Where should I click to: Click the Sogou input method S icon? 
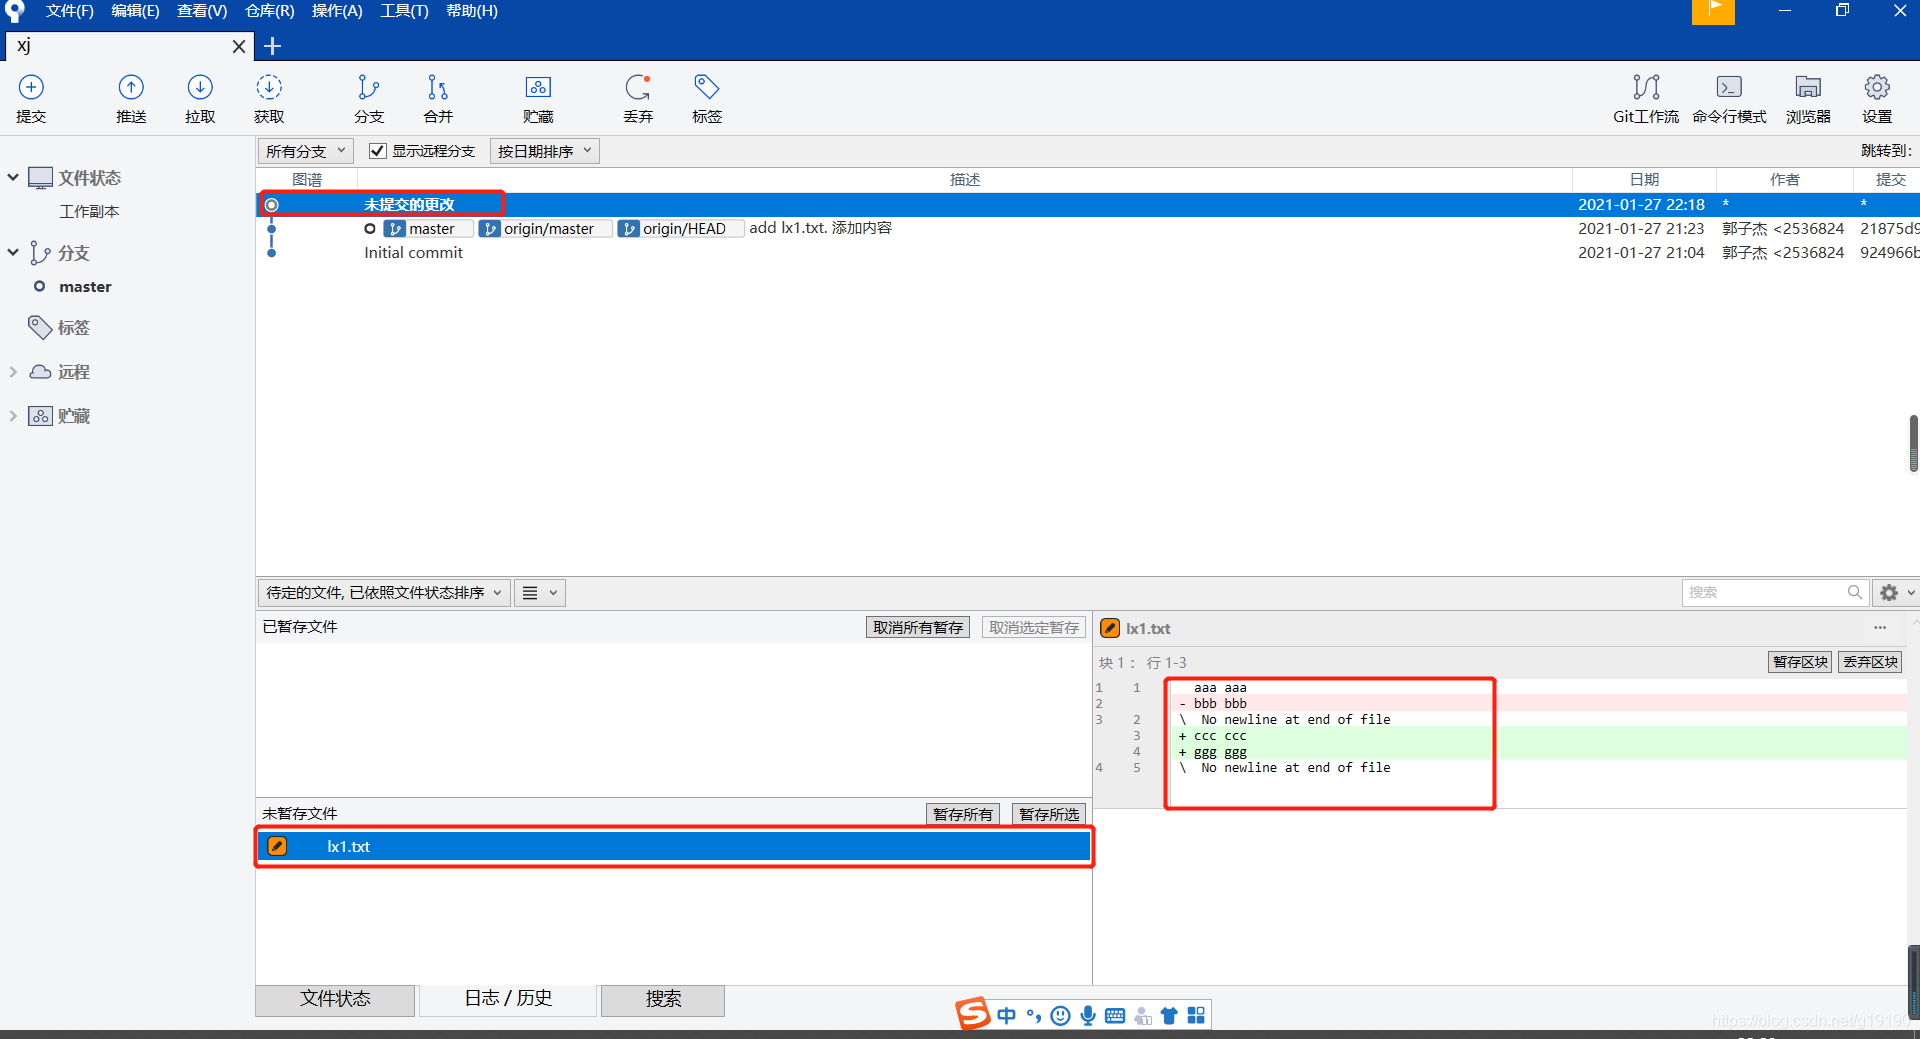tap(972, 1014)
